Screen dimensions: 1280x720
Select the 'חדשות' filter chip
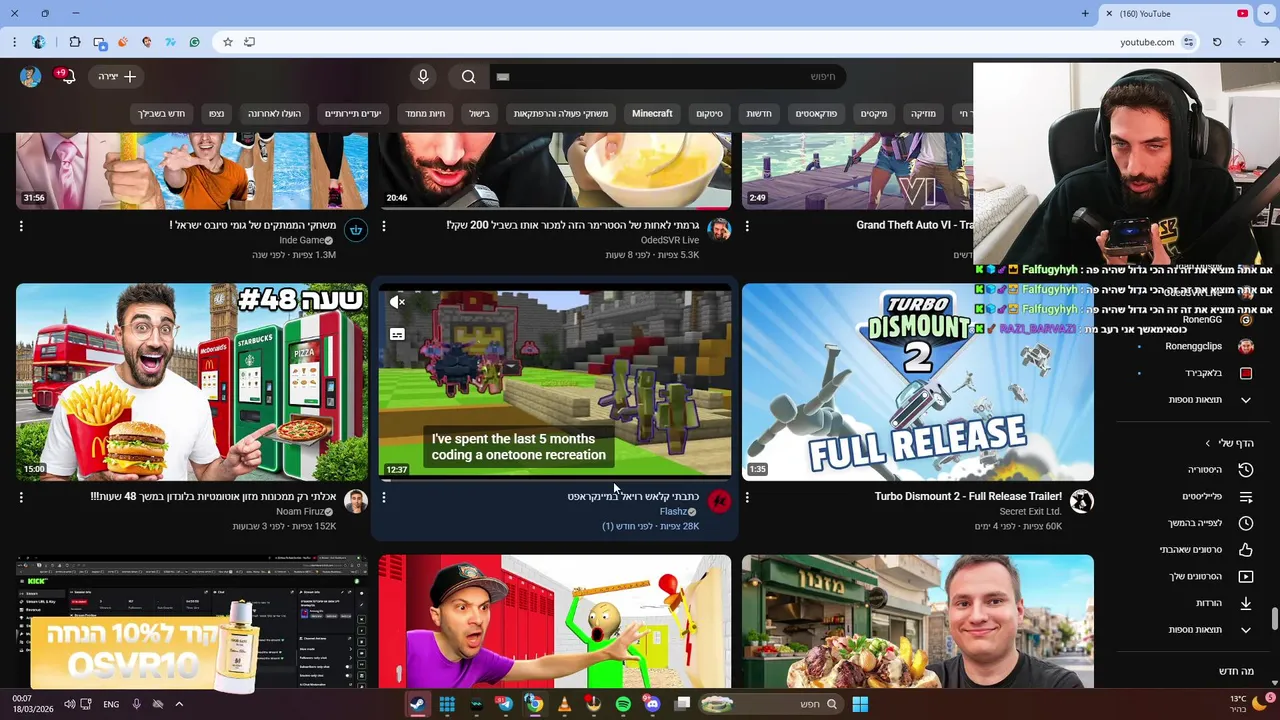pos(759,114)
